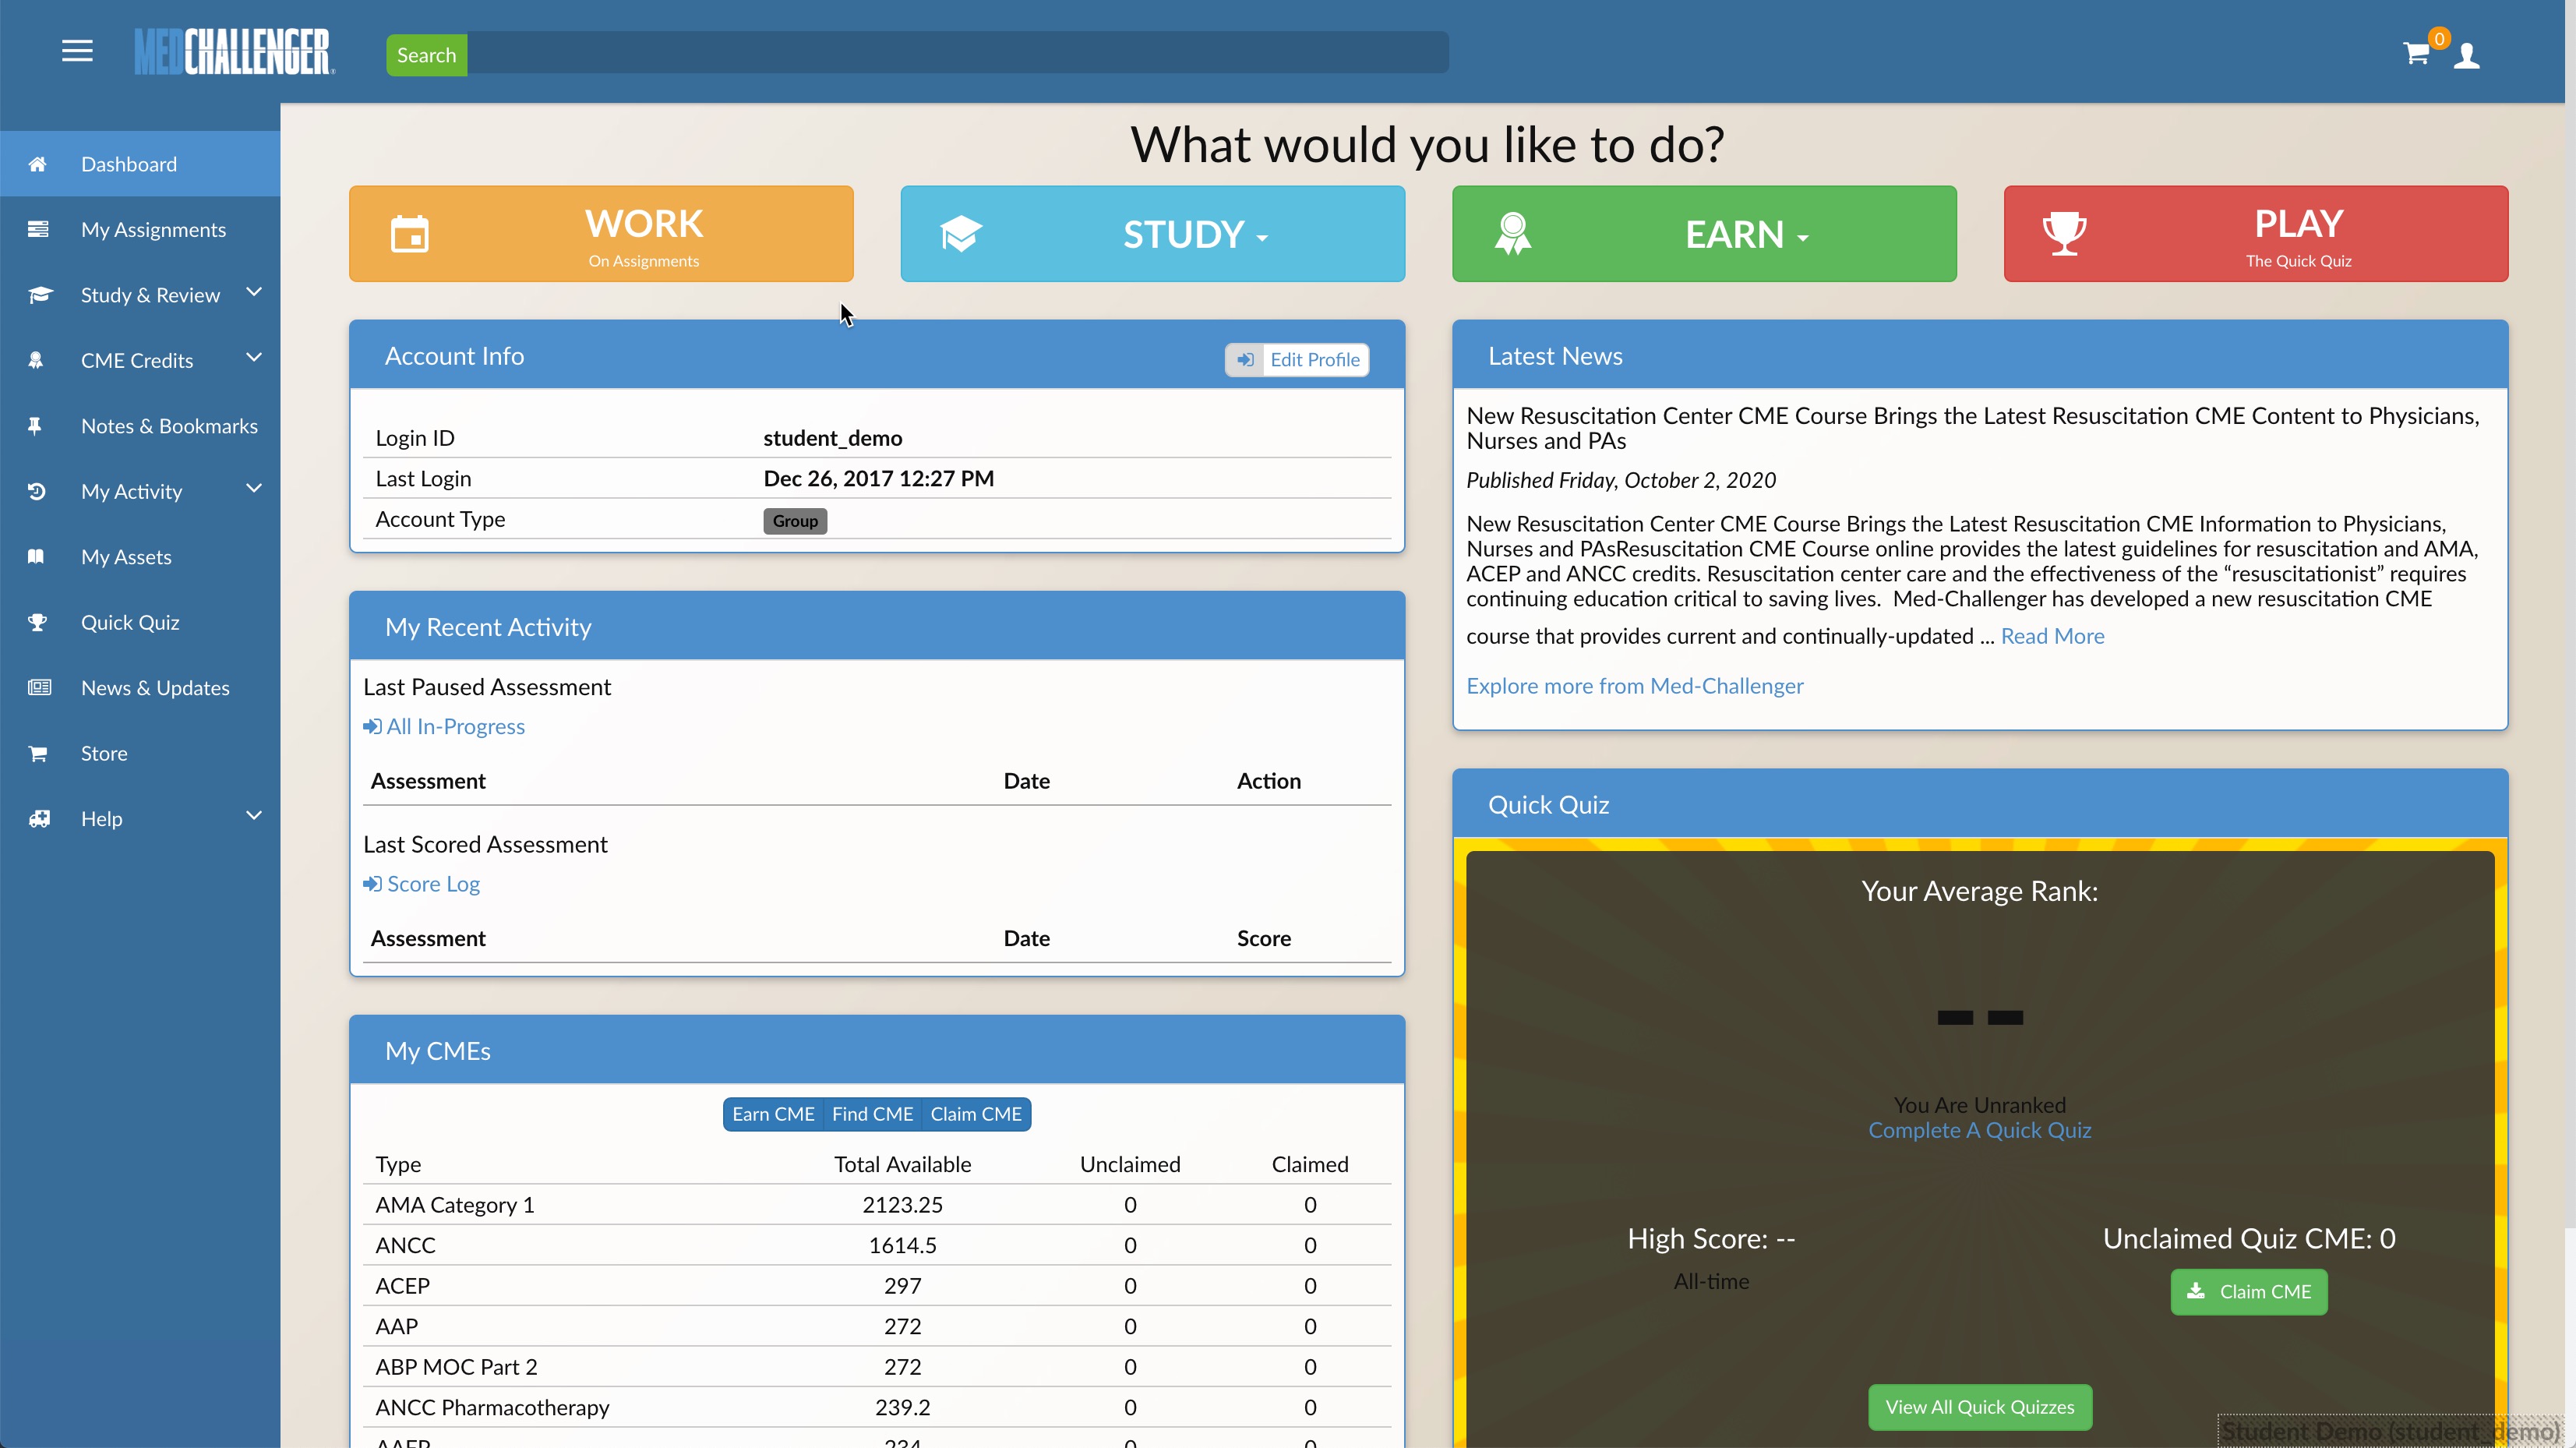Expand the Study & Review sidebar chevron
2576x1448 pixels.
click(254, 292)
